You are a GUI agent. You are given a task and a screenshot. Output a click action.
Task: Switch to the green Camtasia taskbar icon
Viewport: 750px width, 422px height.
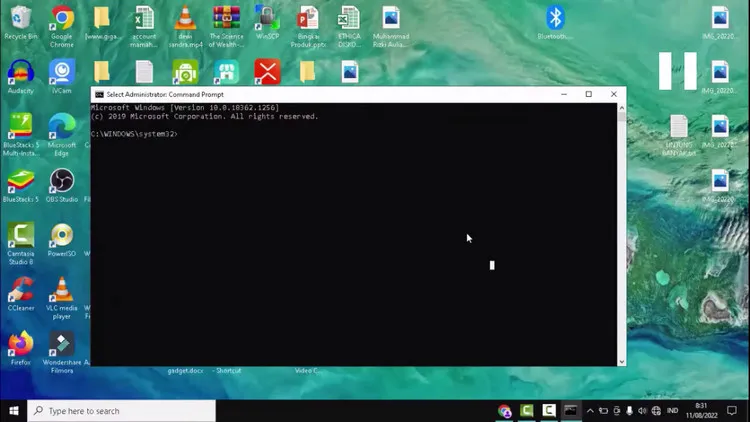527,411
